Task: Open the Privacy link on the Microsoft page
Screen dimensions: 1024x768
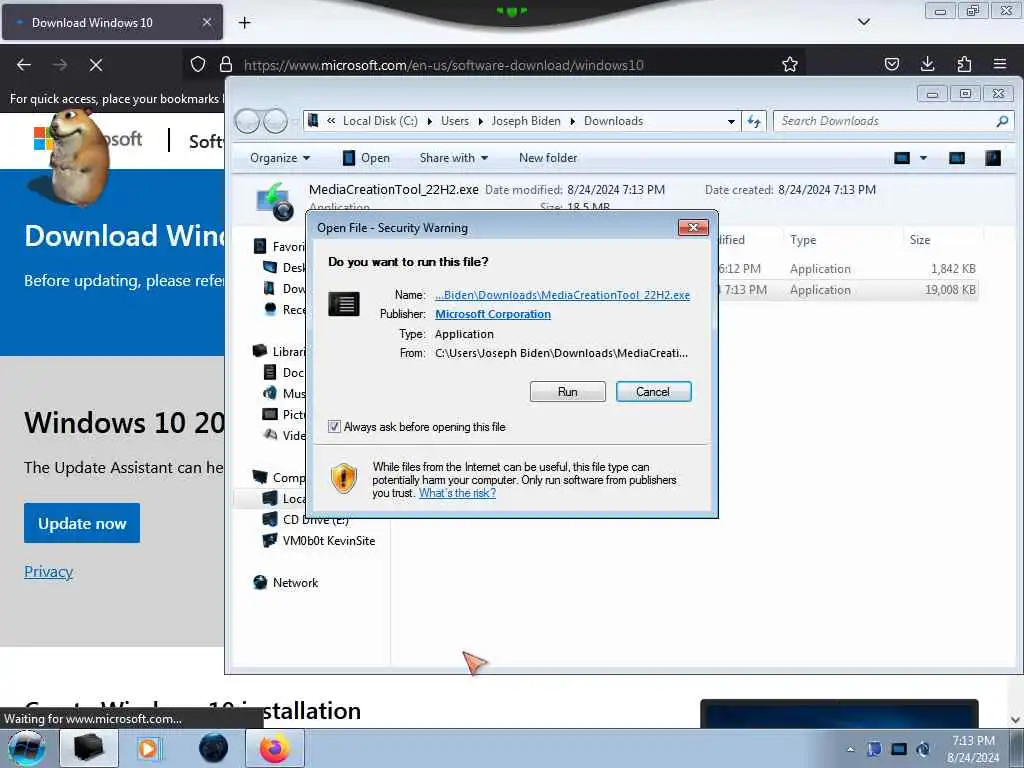Action: [x=48, y=571]
